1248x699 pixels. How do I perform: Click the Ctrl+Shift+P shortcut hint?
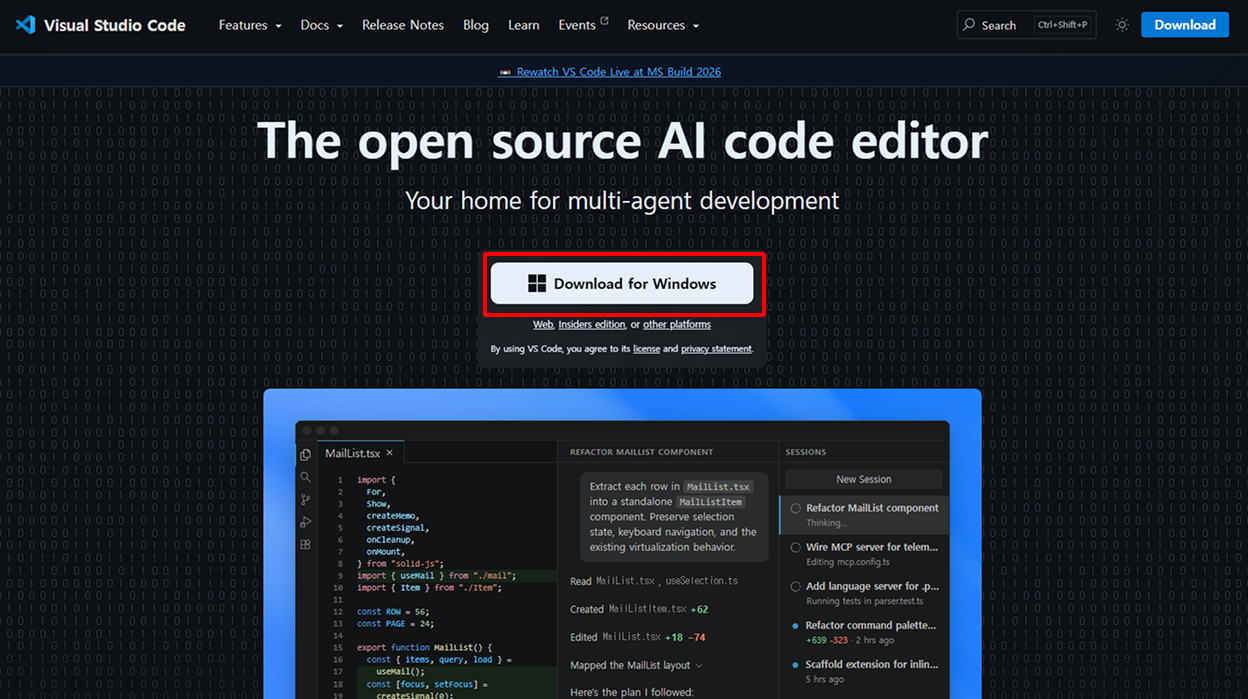point(1063,25)
